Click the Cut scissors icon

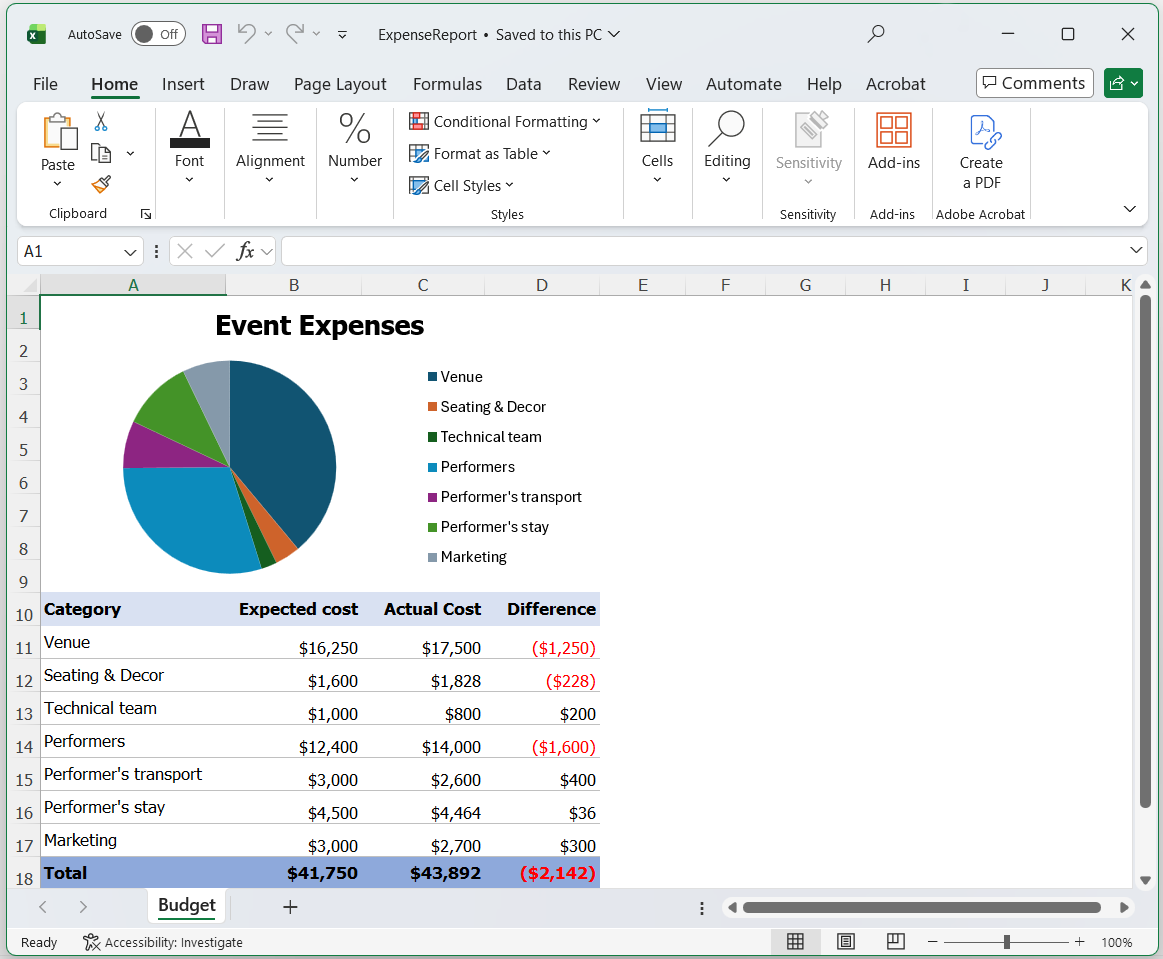point(101,121)
